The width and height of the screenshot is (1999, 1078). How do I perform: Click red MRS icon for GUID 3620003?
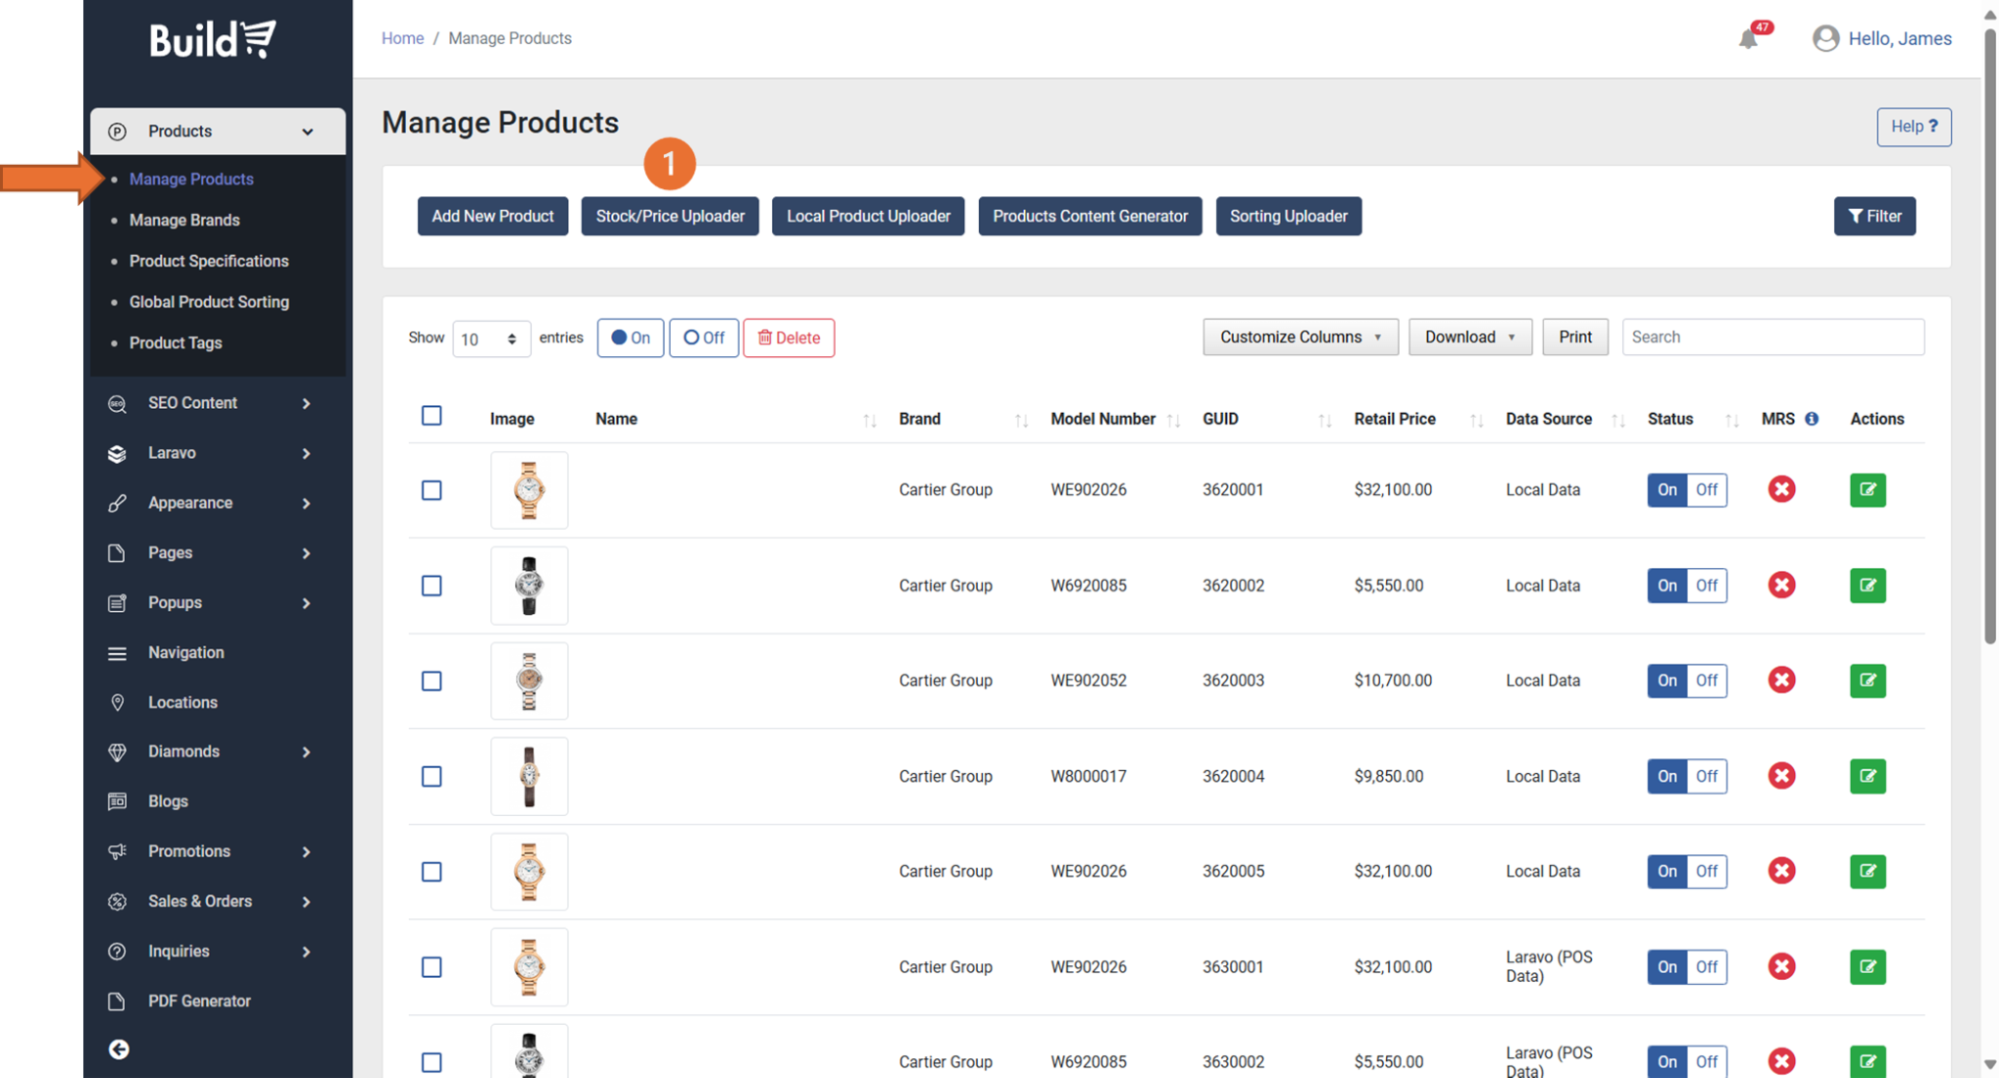click(1781, 681)
